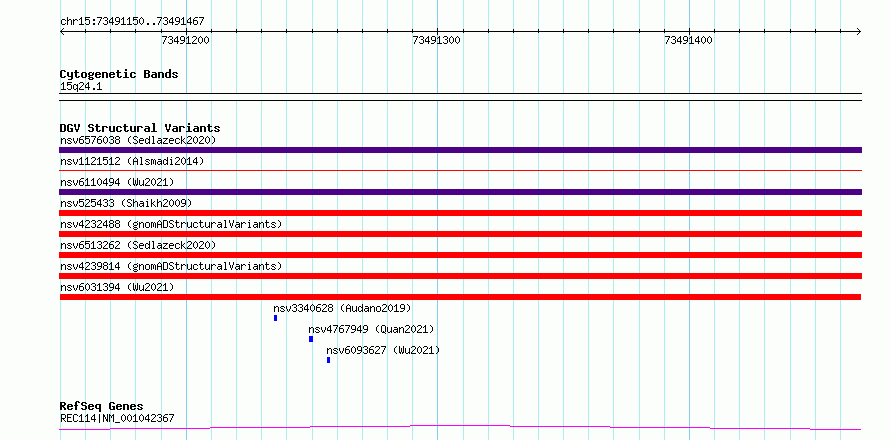890x440 pixels.
Task: Click the right arrow end of ruler
Action: pyautogui.click(x=858, y=32)
